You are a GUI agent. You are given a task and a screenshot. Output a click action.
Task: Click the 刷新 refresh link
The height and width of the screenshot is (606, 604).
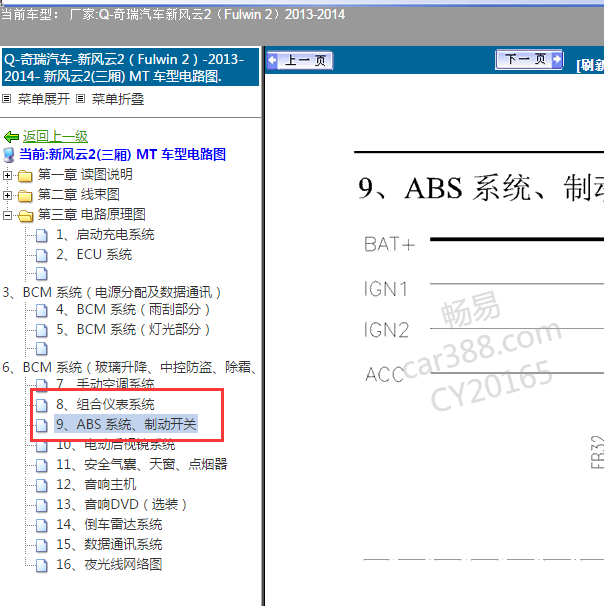click(590, 65)
